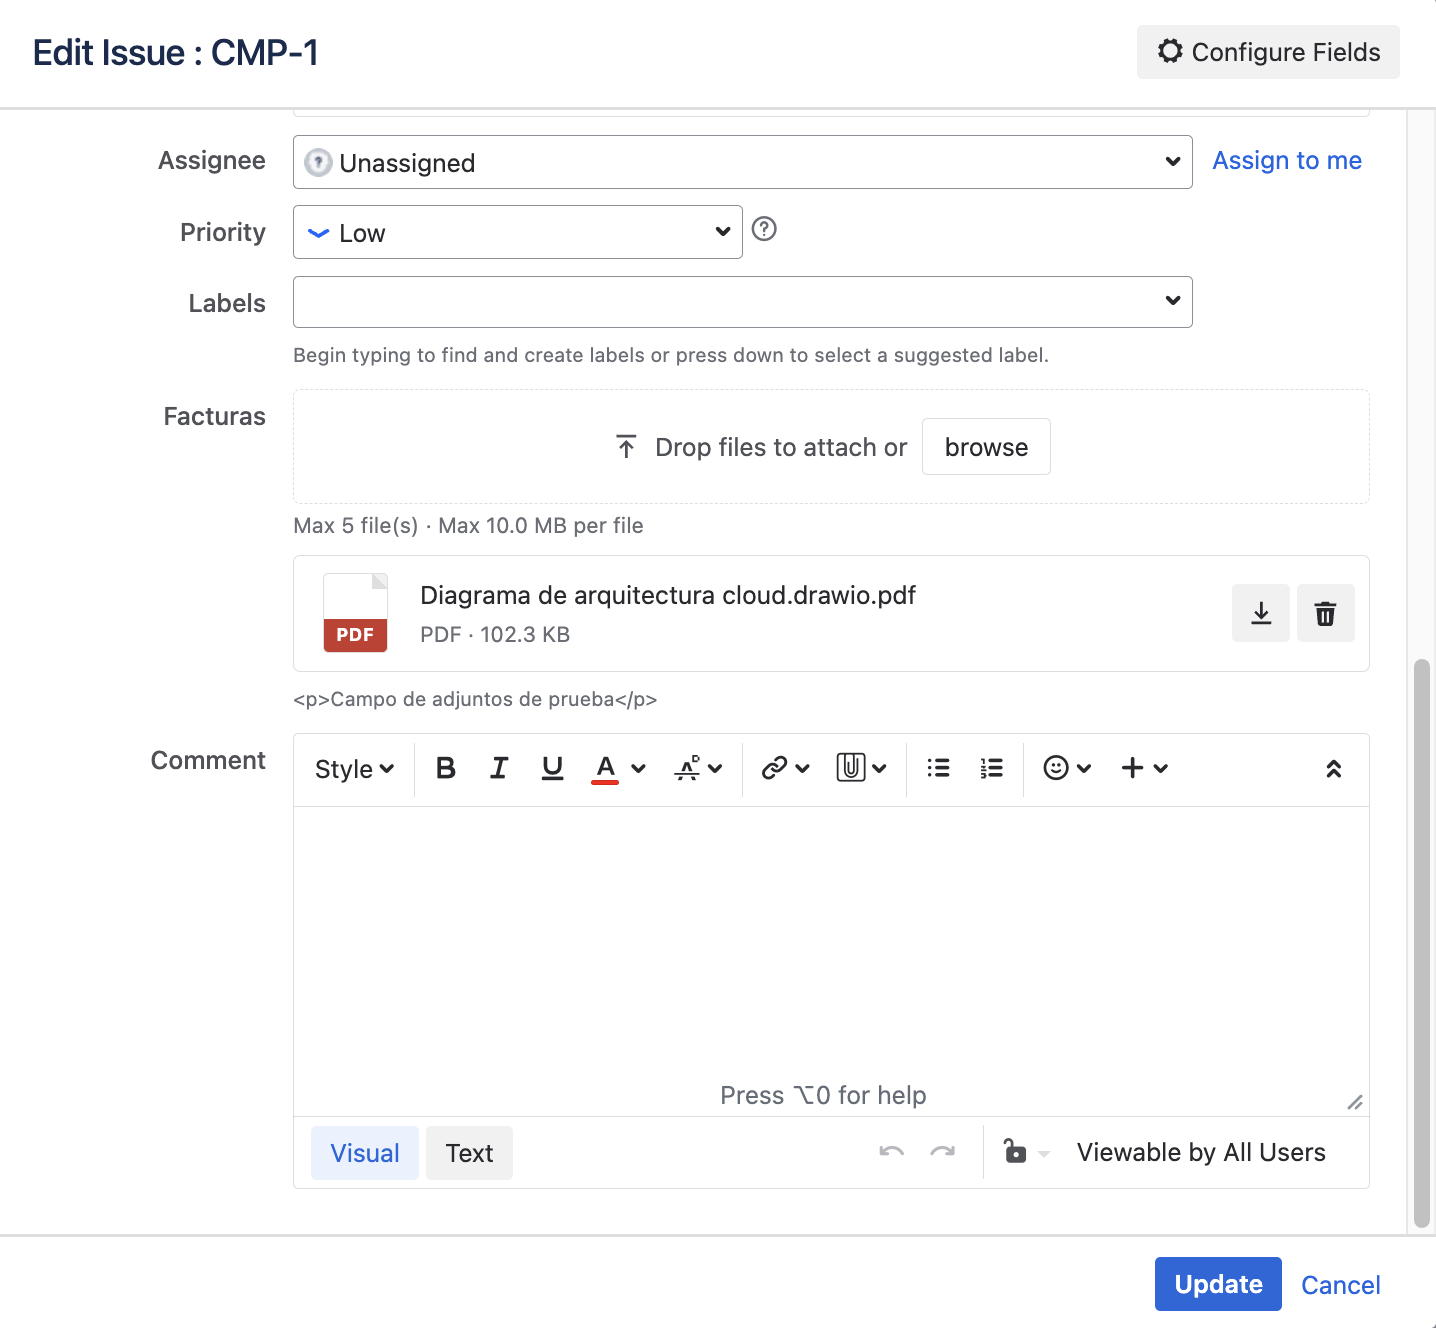Viewport: 1436px width, 1328px height.
Task: Download Diagrama de arquitectura cloud.drawio.pdf
Action: [x=1261, y=613]
